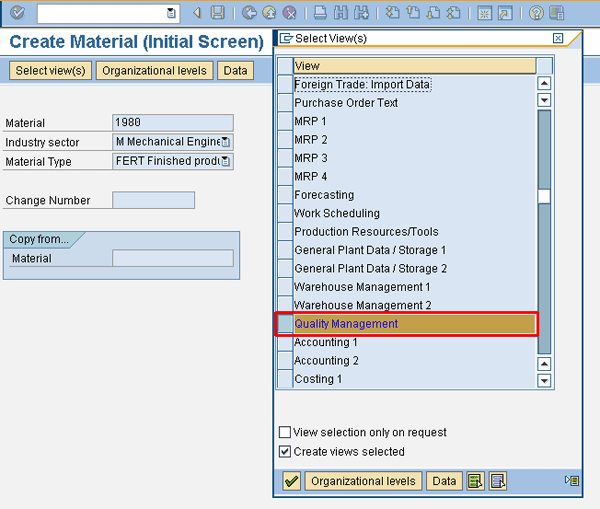The height and width of the screenshot is (509, 600).
Task: Open the Industry sector dropdown
Action: [x=225, y=143]
